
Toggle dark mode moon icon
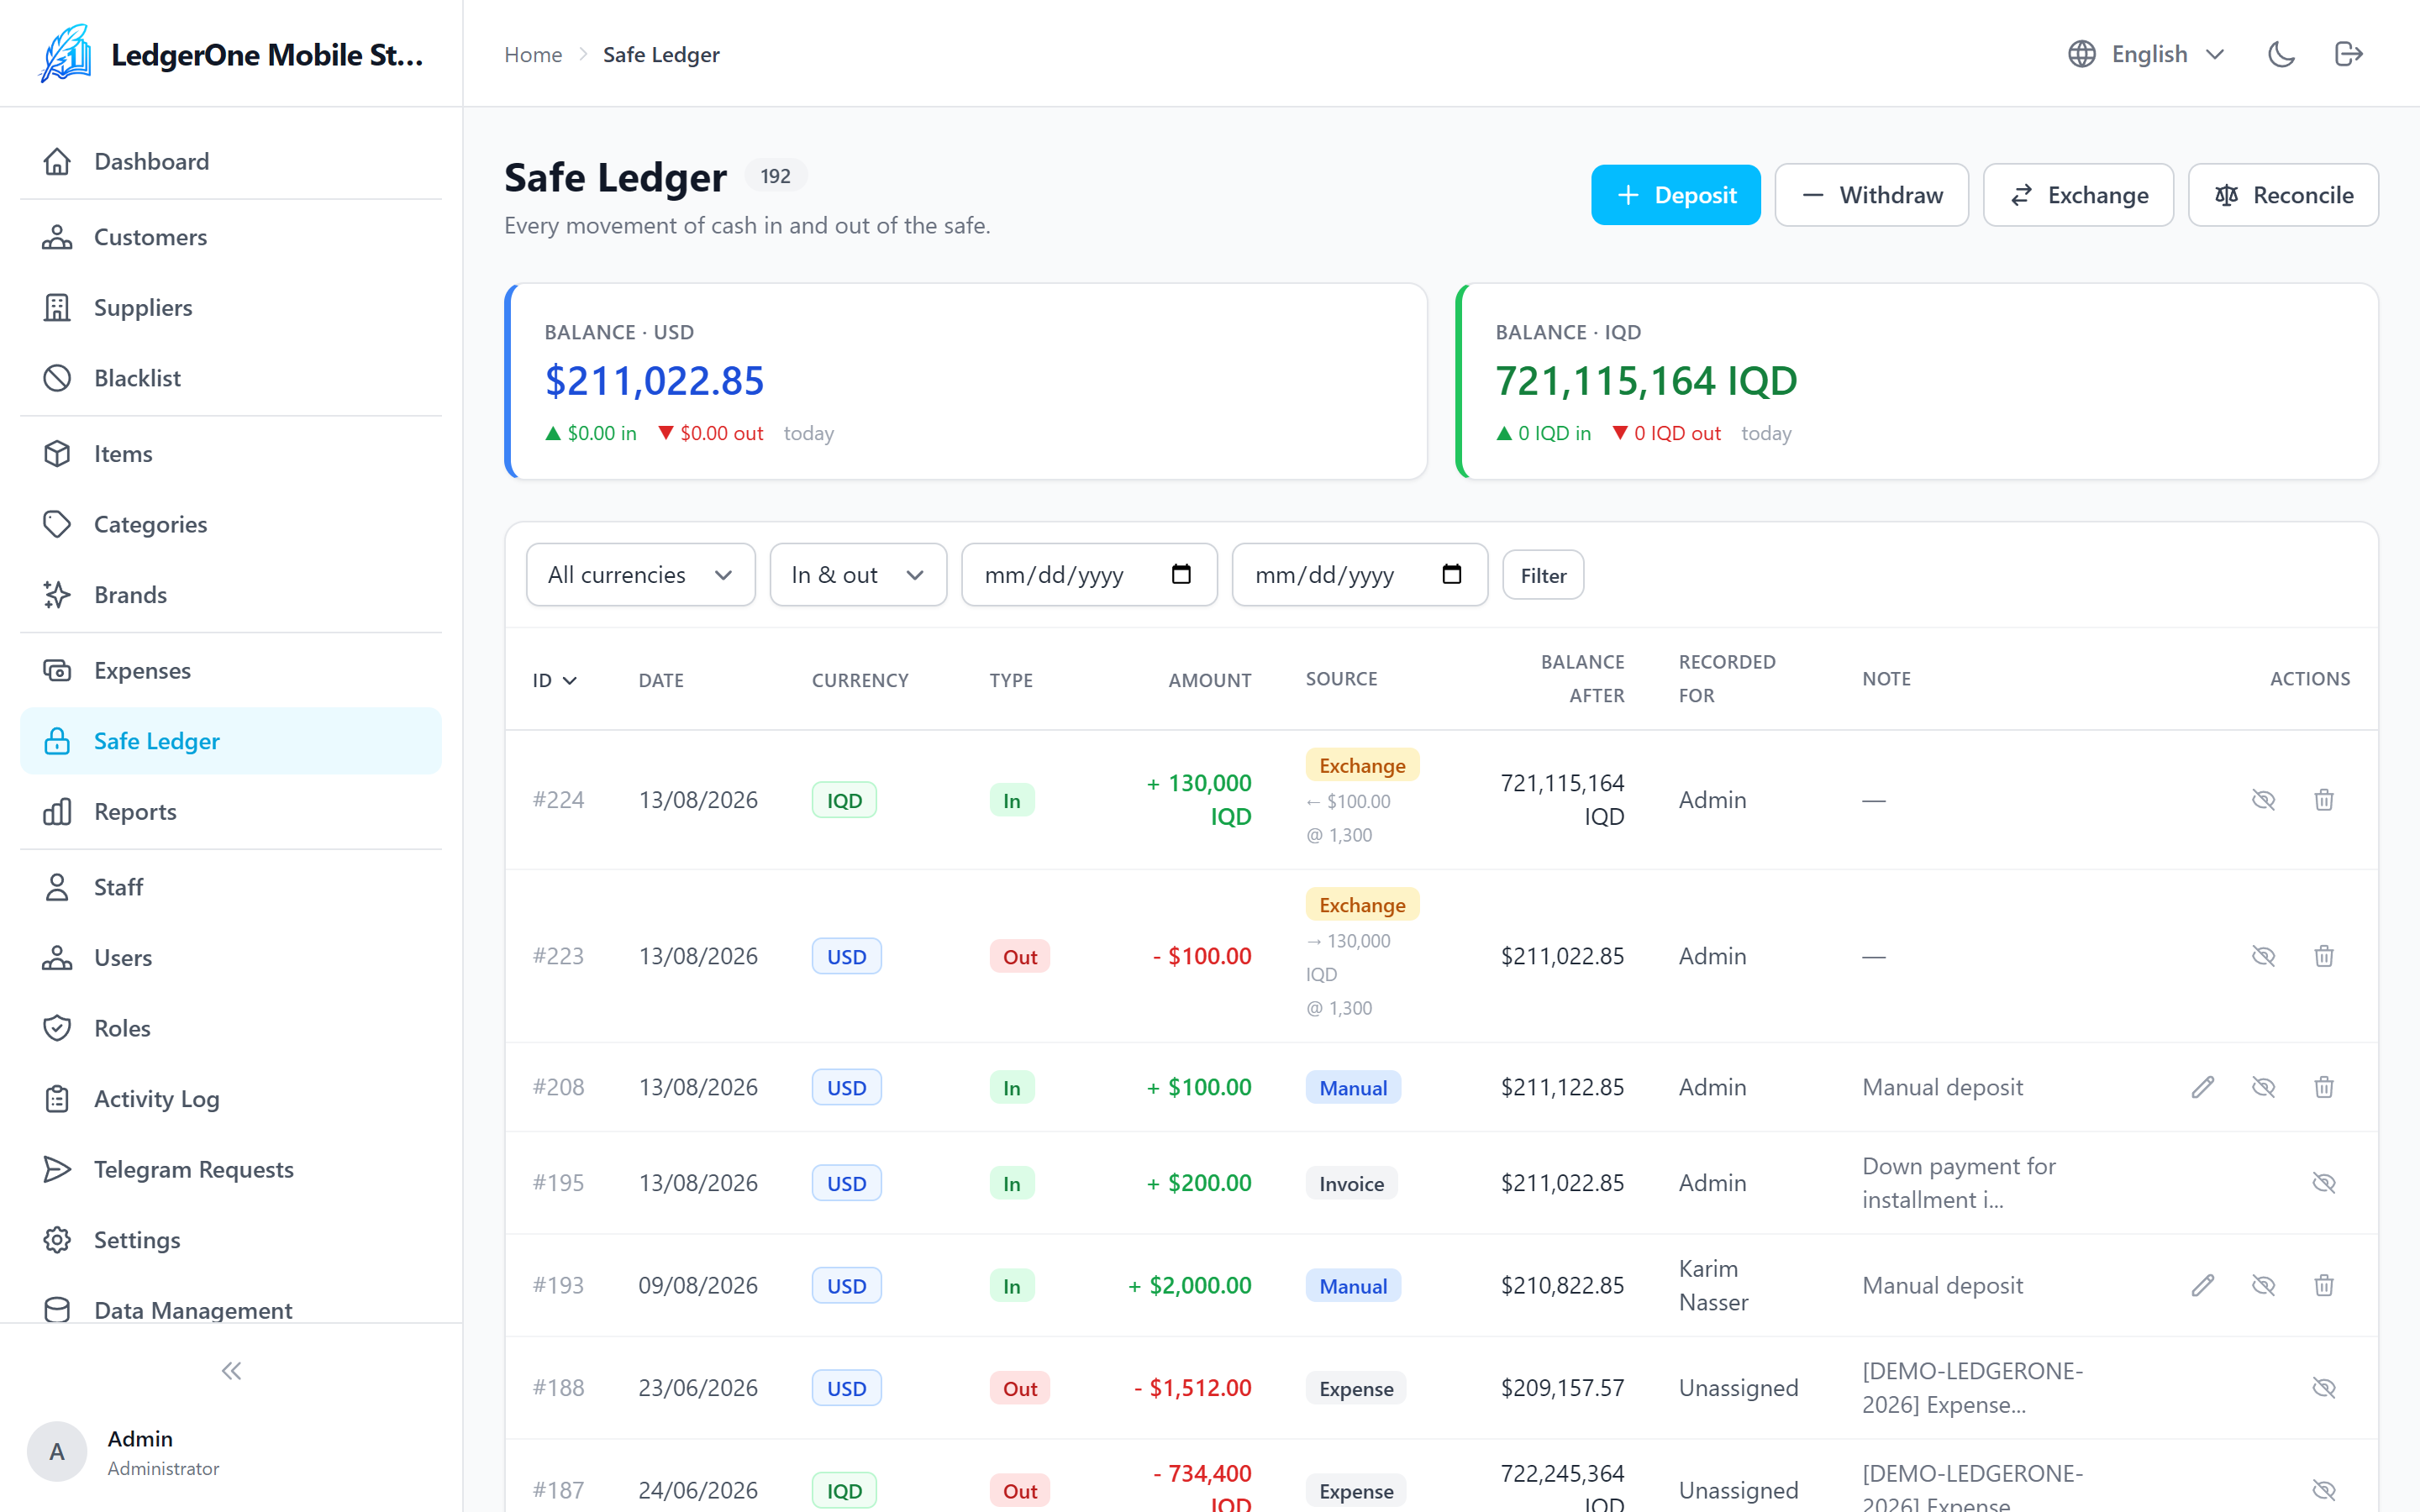click(x=2281, y=54)
